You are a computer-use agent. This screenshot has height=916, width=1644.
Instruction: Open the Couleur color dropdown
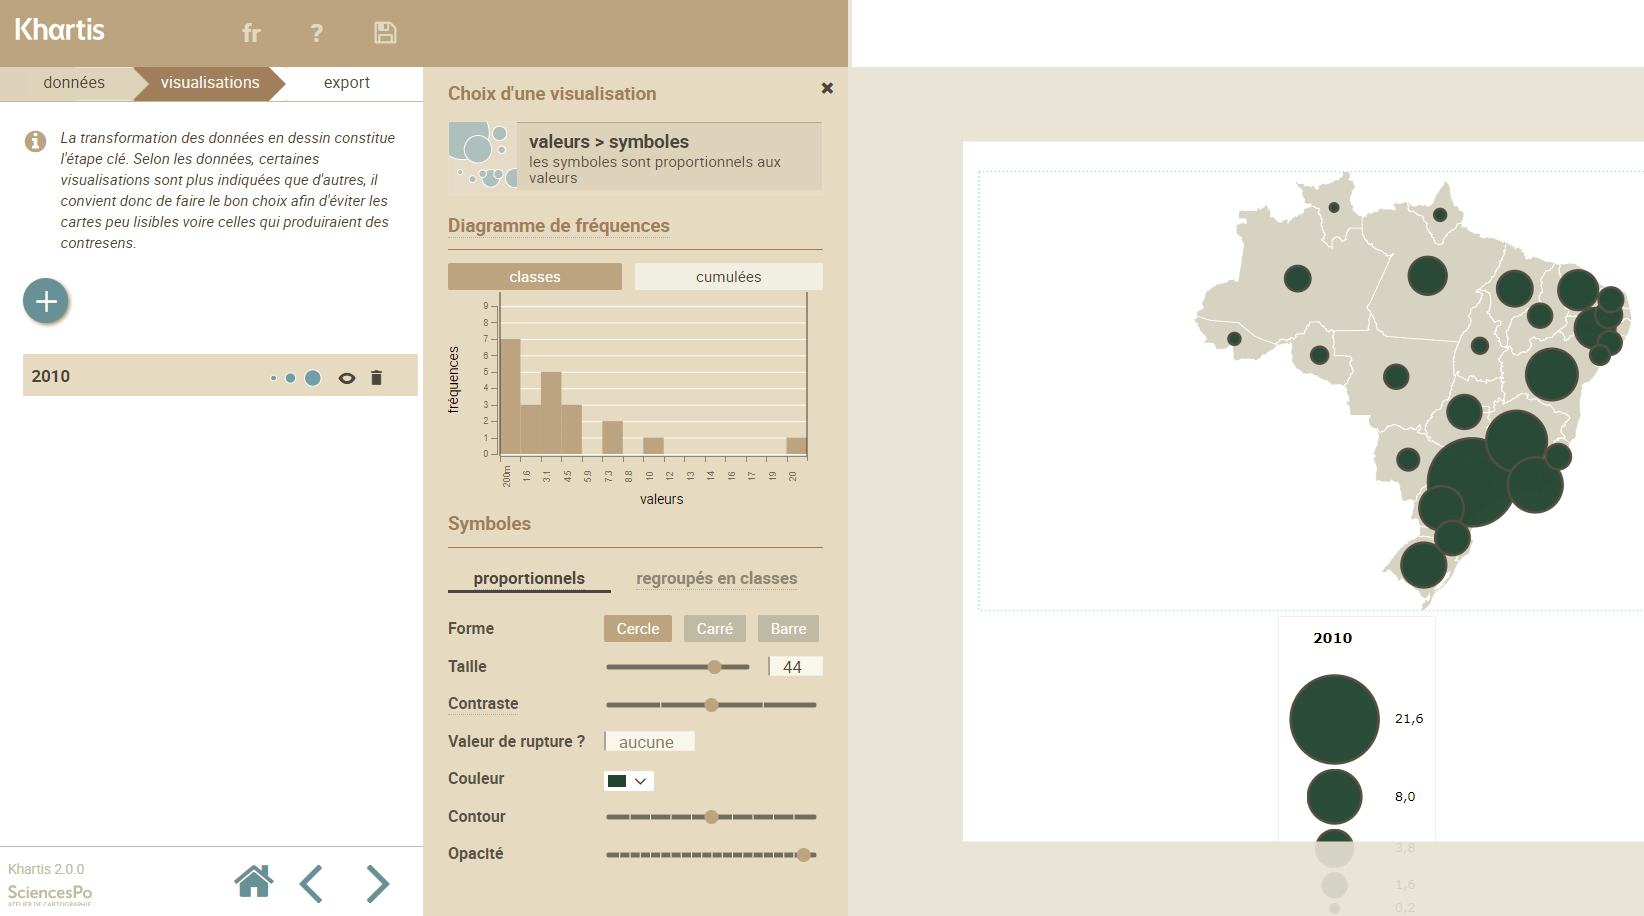(628, 781)
